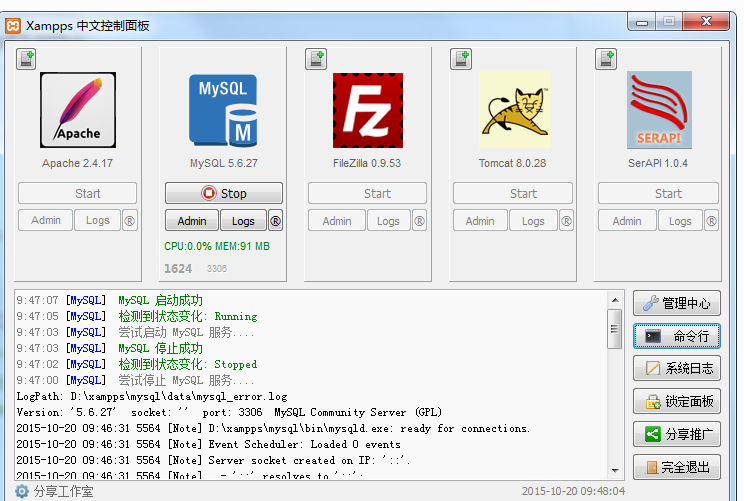Open 命令行 command line

coord(677,336)
